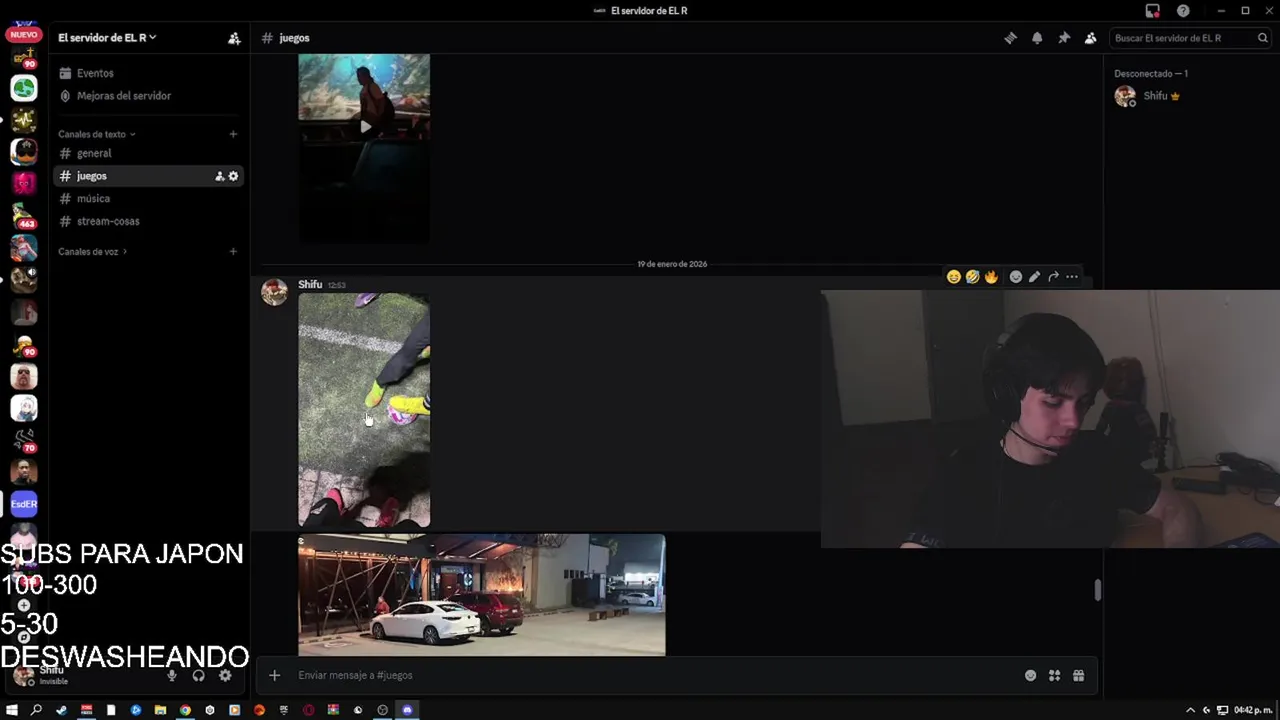Edit the message with pencil icon

[x=1034, y=277]
